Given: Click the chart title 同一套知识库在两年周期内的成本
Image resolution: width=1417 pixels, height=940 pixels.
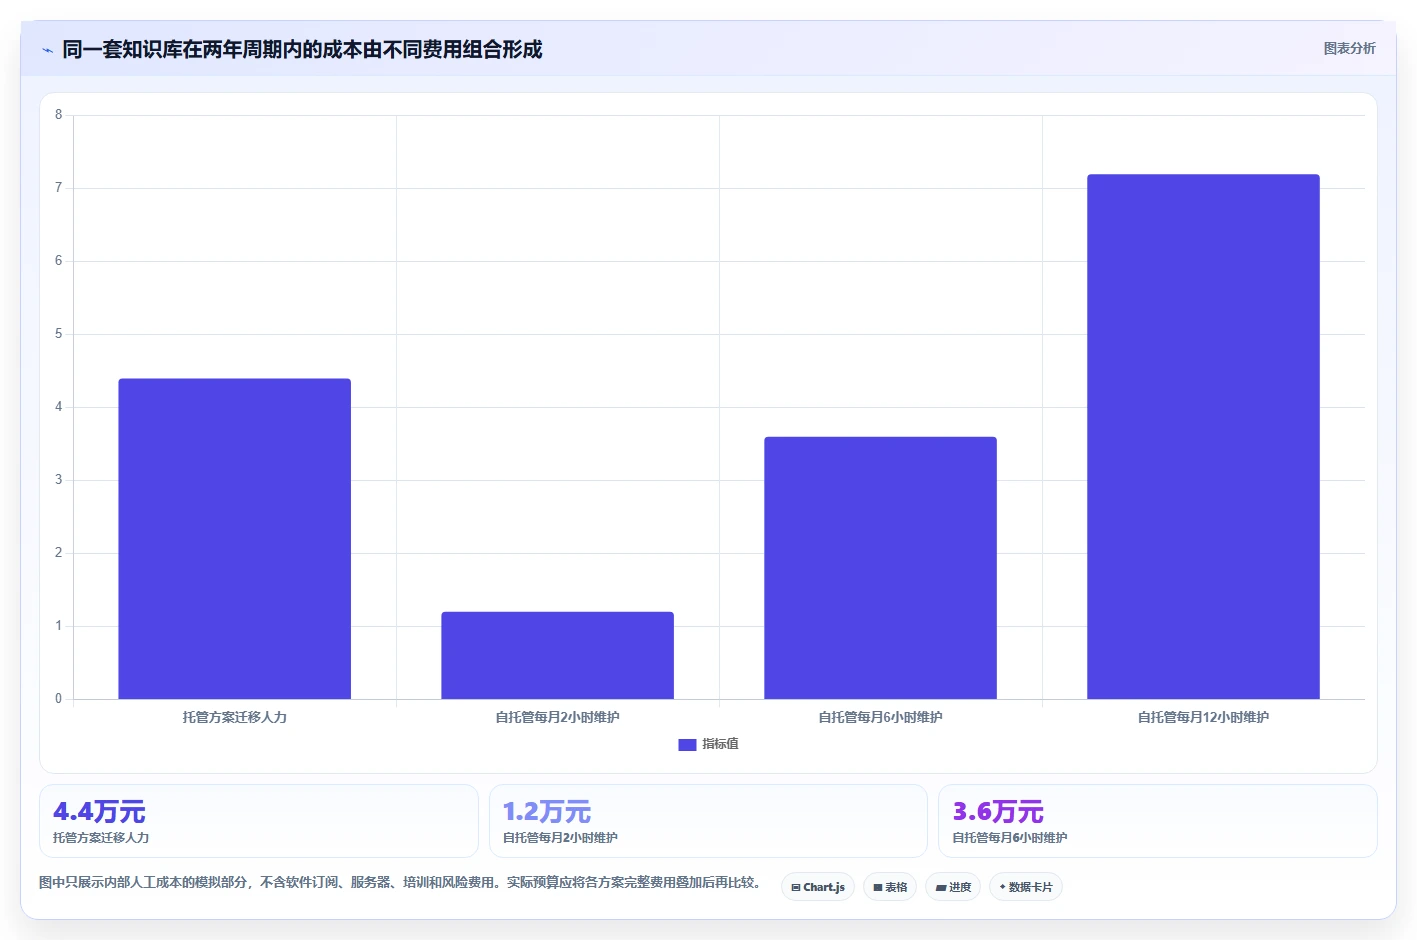Looking at the screenshot, I should pos(302,49).
